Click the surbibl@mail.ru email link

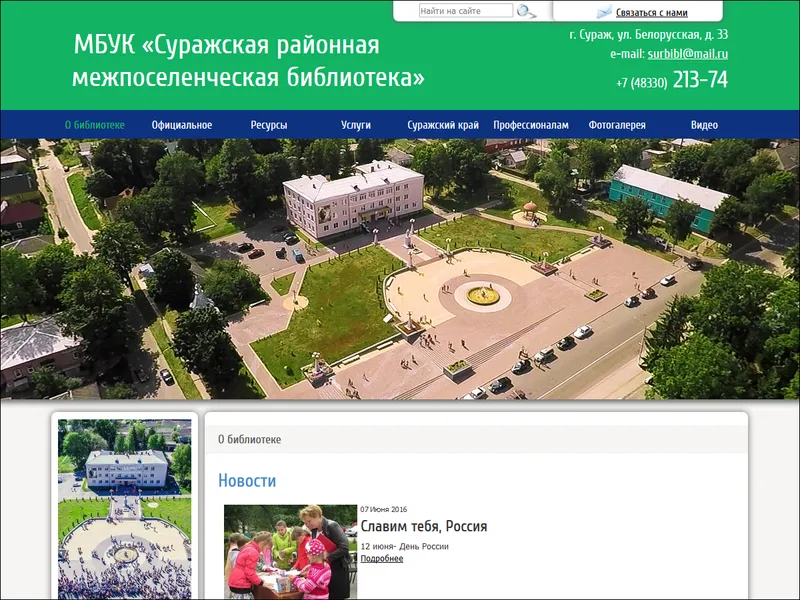point(688,54)
